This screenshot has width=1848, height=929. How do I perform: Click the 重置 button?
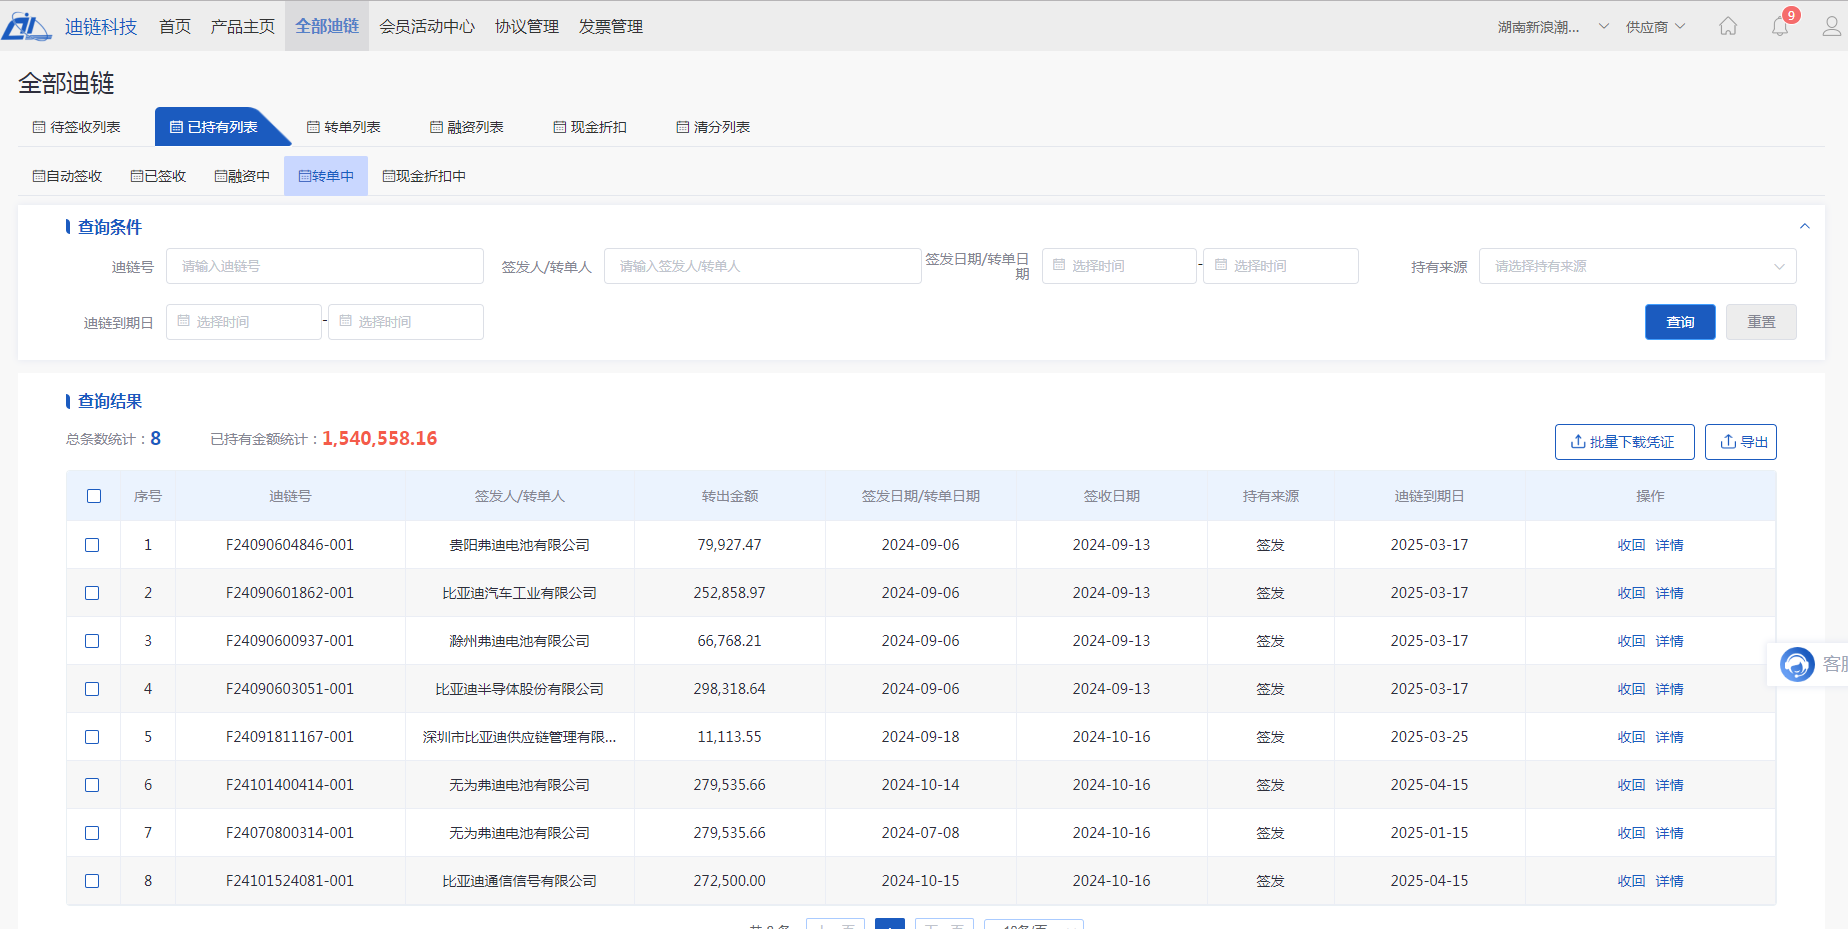click(1761, 322)
